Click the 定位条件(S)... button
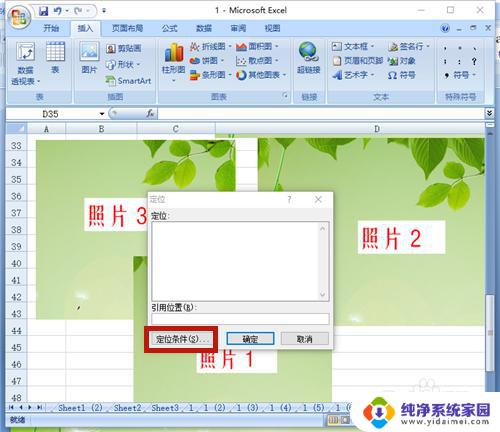500x432 pixels. (x=181, y=339)
